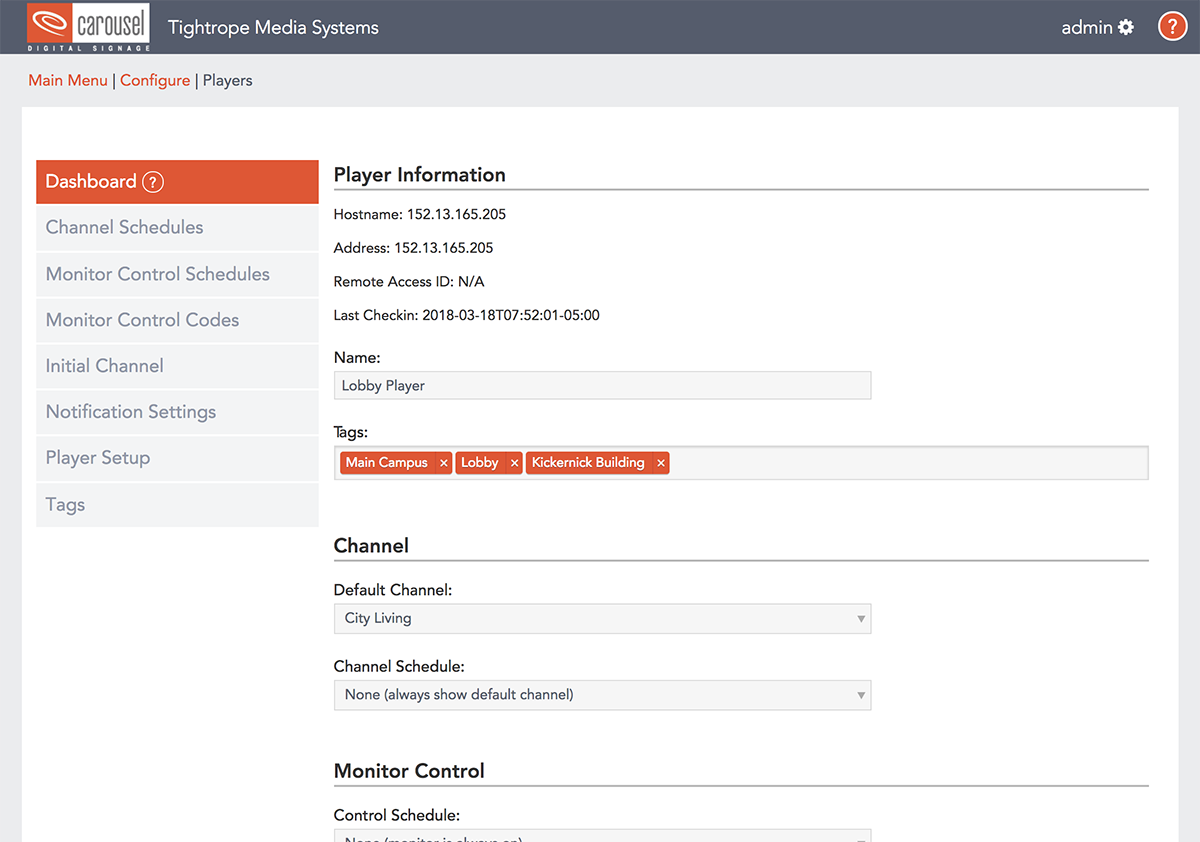Image resolution: width=1200 pixels, height=842 pixels.
Task: Remove the Kickernick Building tag
Action: pos(660,462)
